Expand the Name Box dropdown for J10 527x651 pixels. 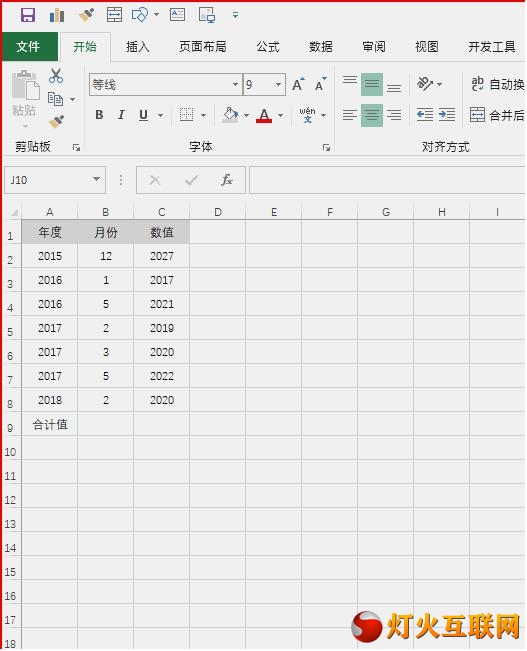pyautogui.click(x=96, y=180)
